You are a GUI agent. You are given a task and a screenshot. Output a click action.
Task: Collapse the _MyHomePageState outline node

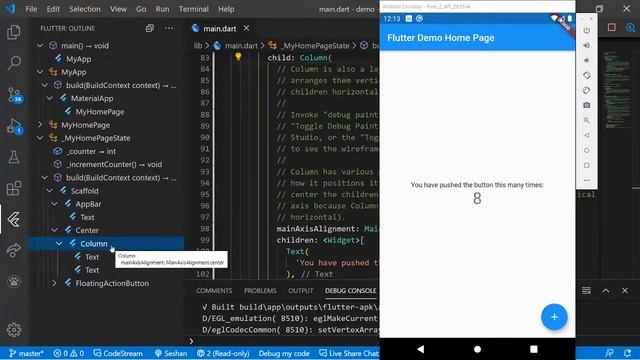pos(40,138)
